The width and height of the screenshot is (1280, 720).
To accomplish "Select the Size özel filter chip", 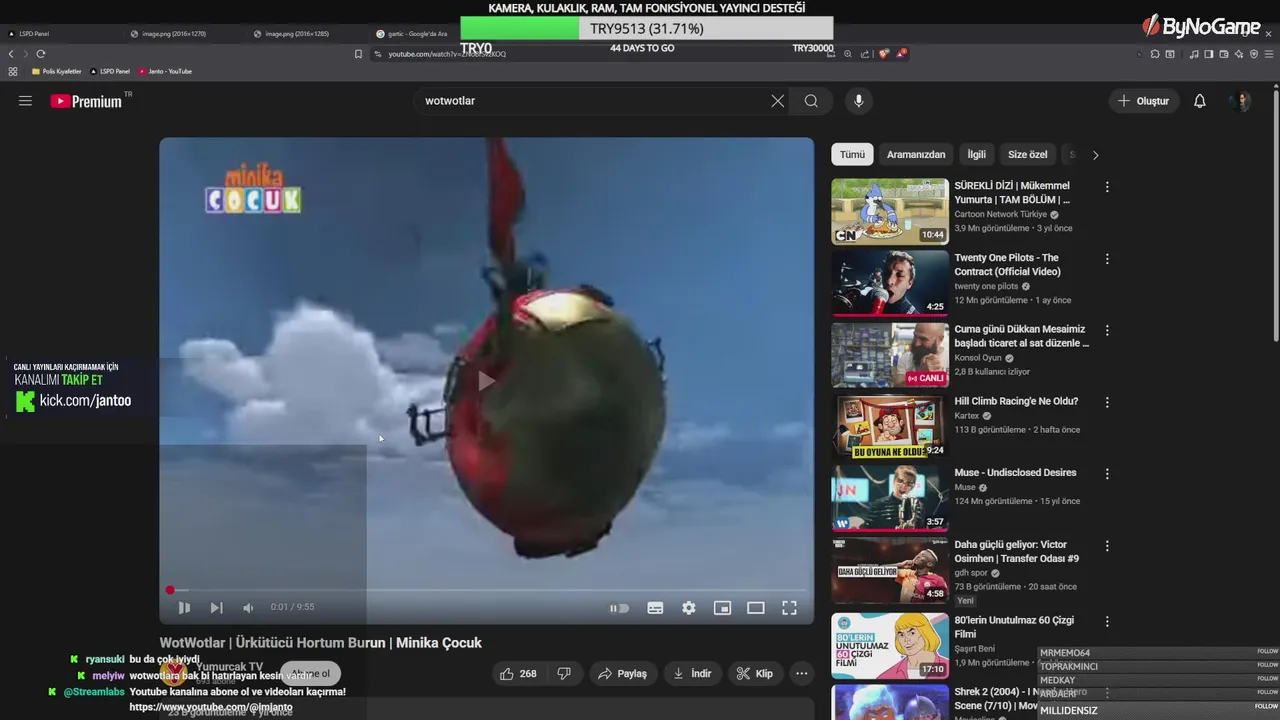I will click(x=1027, y=155).
